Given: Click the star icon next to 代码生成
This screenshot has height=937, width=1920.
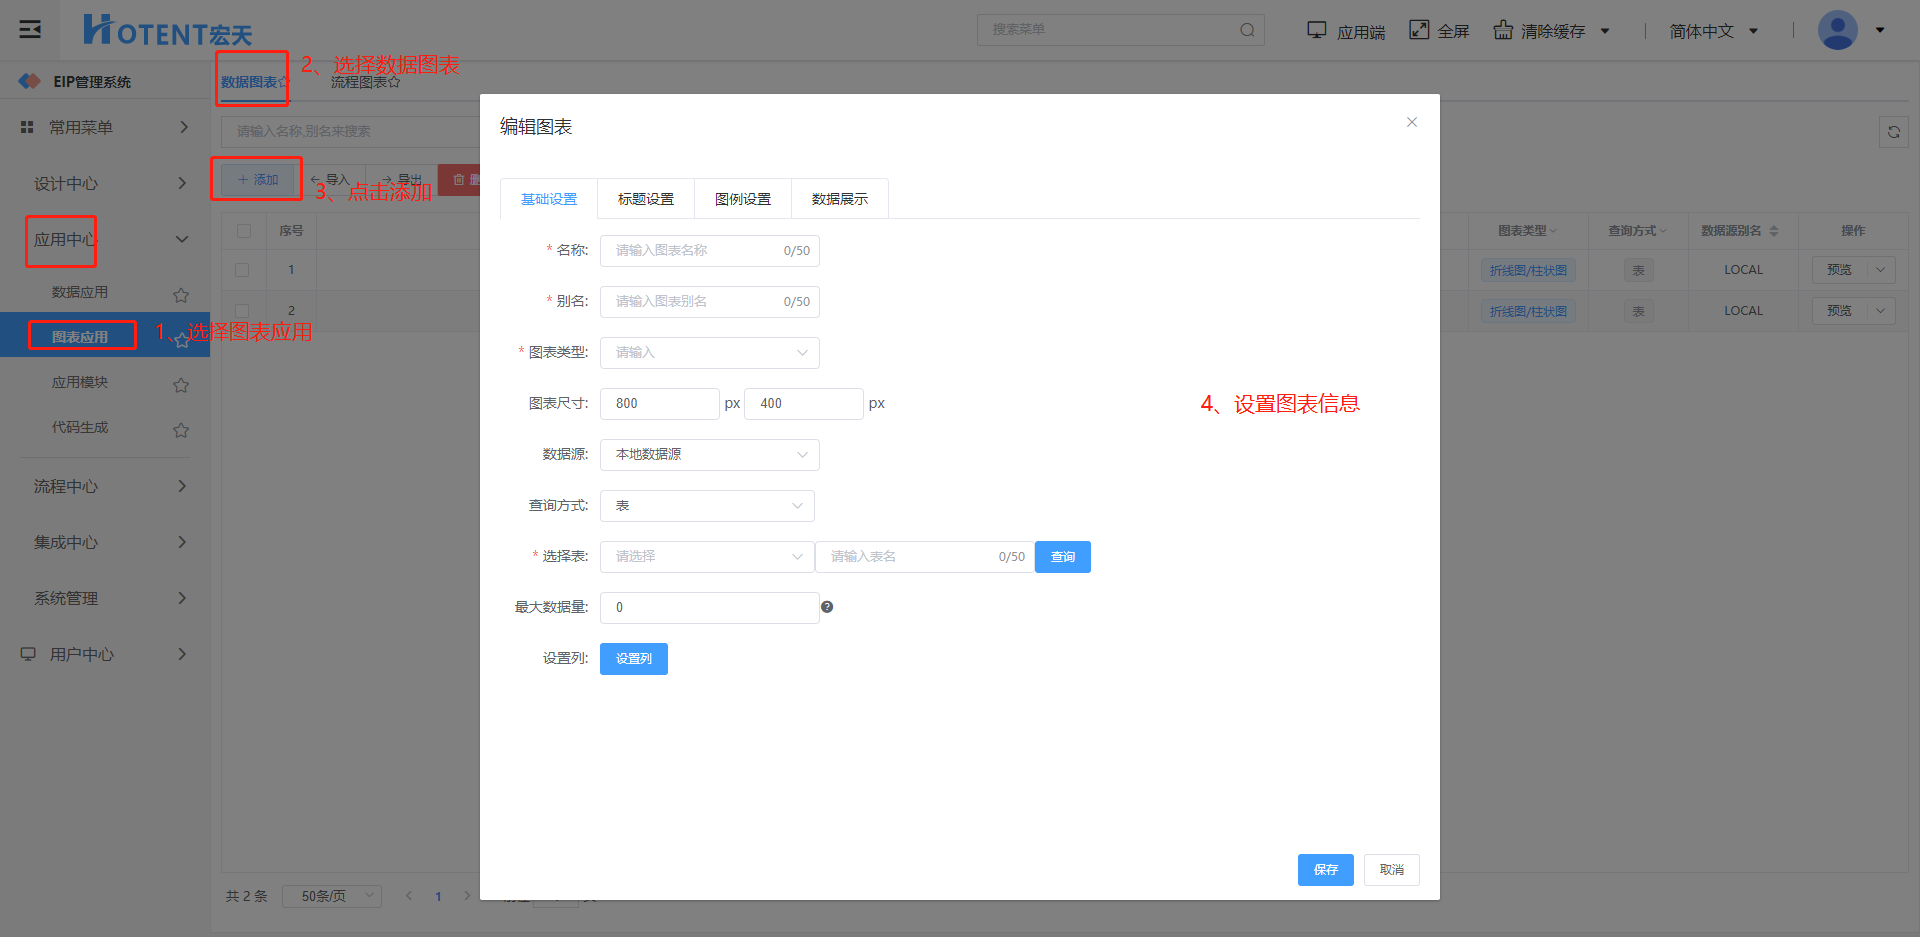Looking at the screenshot, I should click(x=181, y=430).
